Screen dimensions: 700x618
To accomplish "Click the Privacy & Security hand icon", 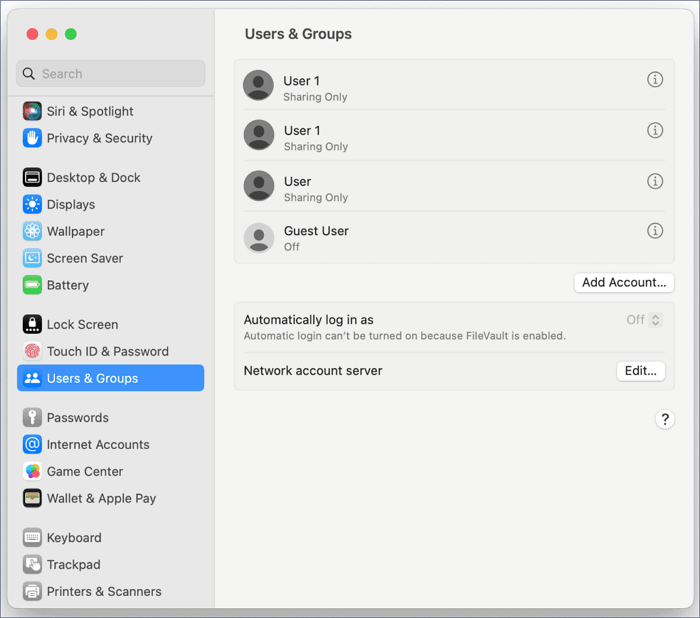I will [32, 138].
